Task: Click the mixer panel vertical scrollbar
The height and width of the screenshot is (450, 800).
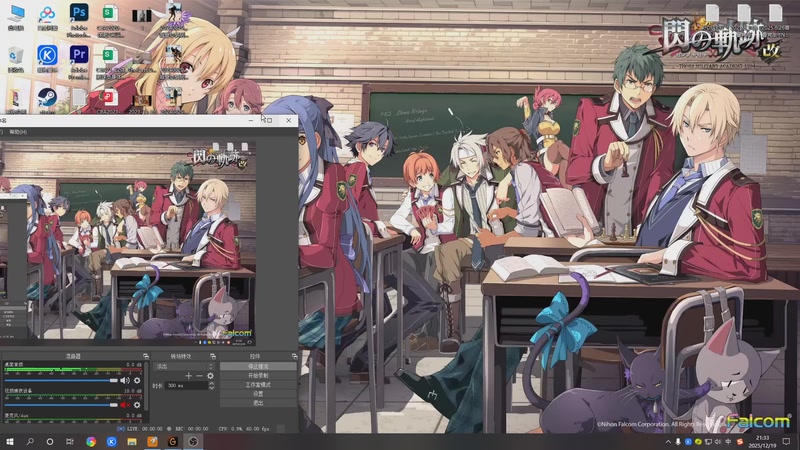Action: click(147, 388)
